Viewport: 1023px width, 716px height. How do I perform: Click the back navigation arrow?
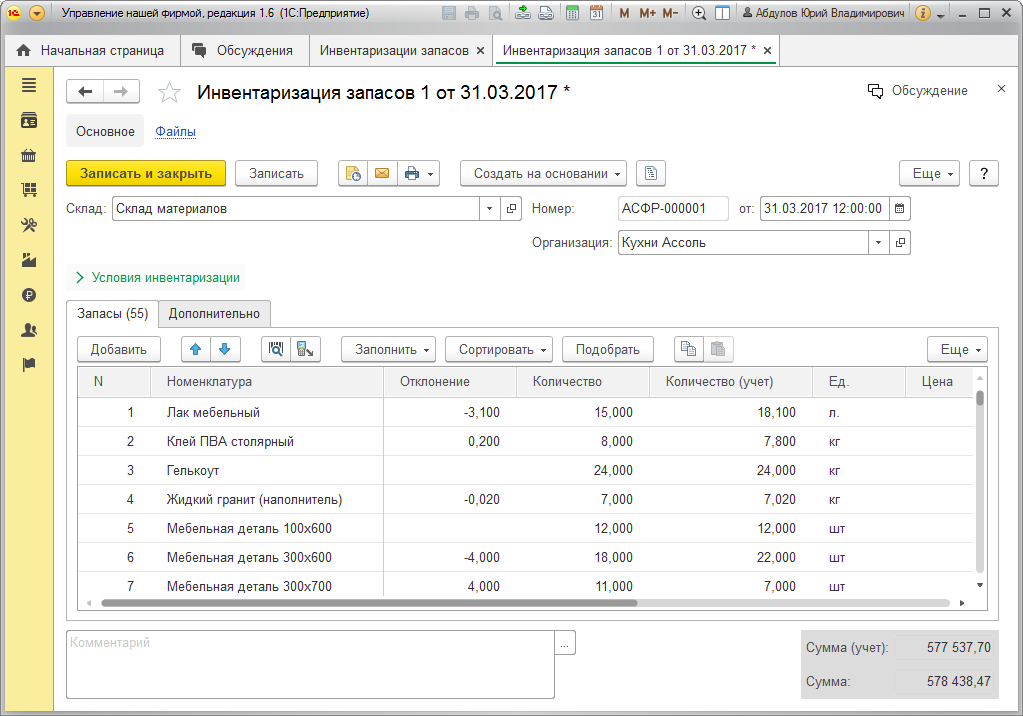(x=85, y=91)
